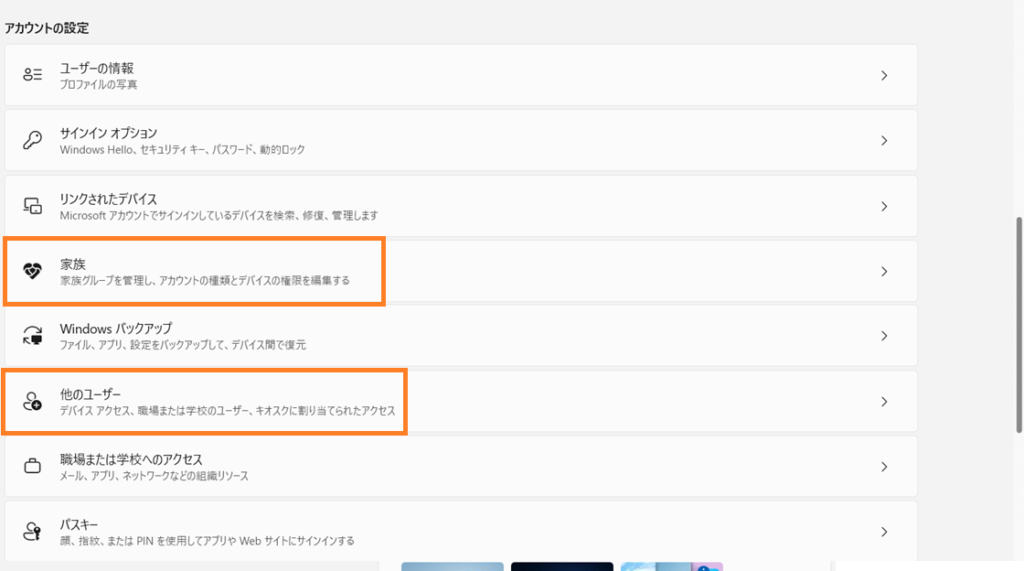1024x571 pixels.
Task: Click the 職場または学校へのアクセス briefcase icon
Action: [32, 466]
